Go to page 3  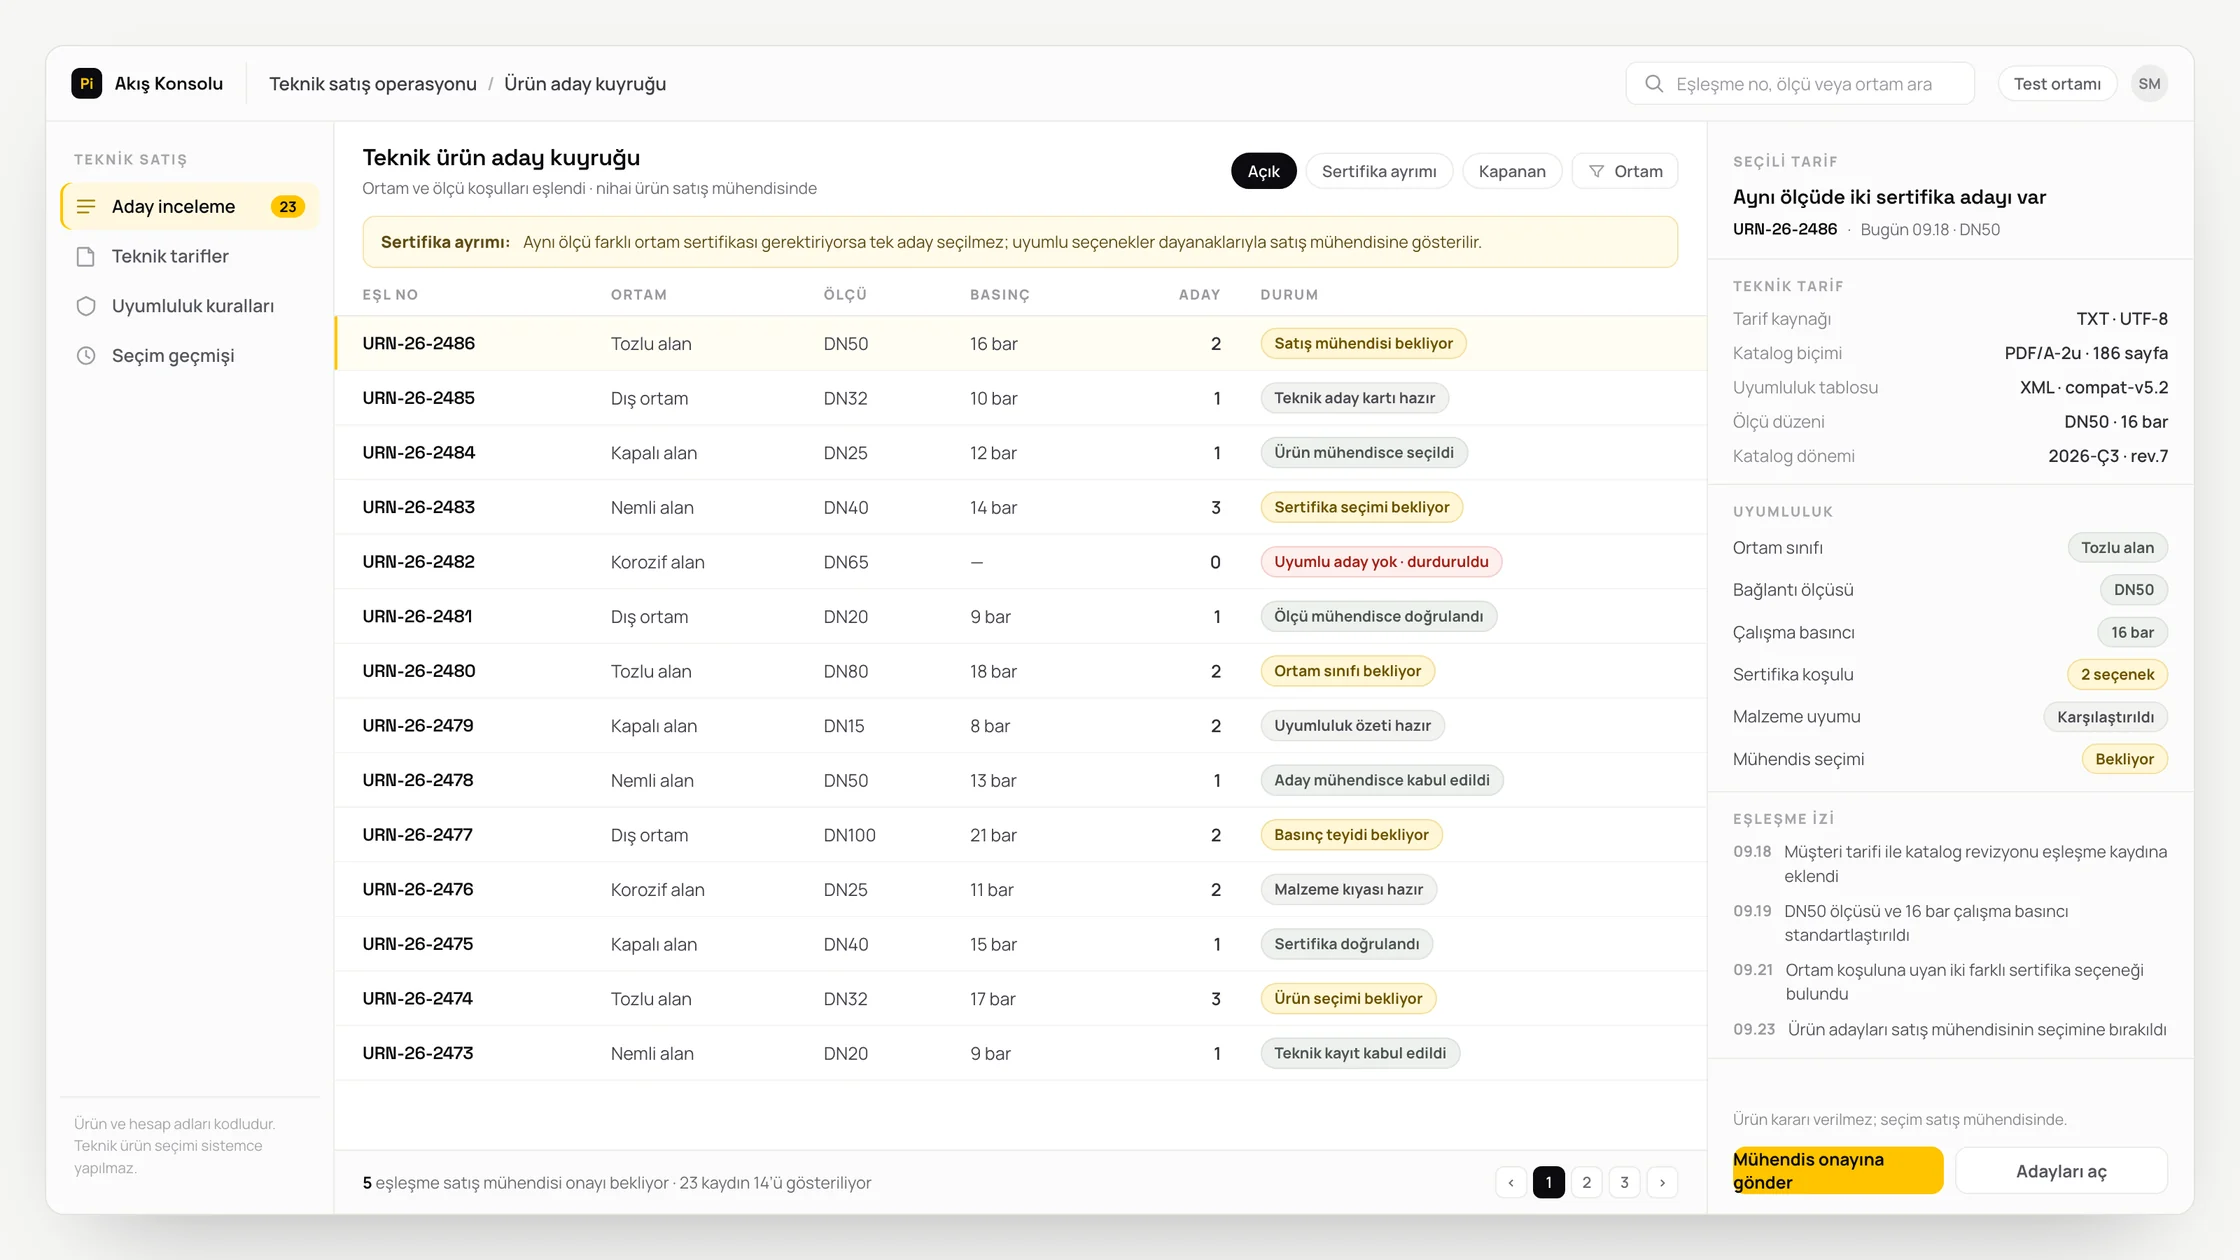(x=1625, y=1182)
